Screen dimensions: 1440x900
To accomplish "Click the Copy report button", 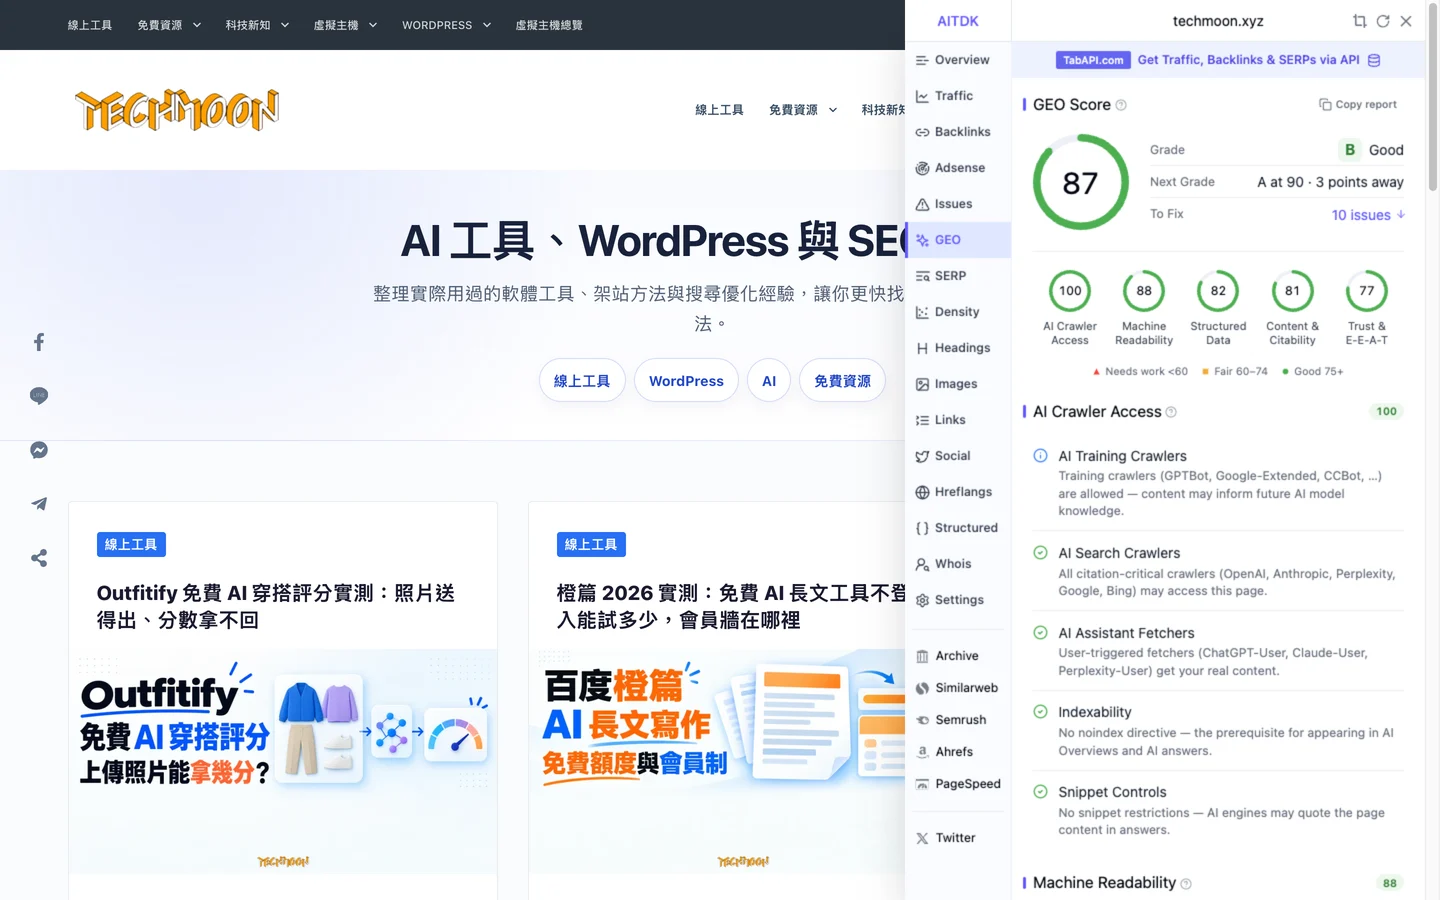I will [1358, 104].
